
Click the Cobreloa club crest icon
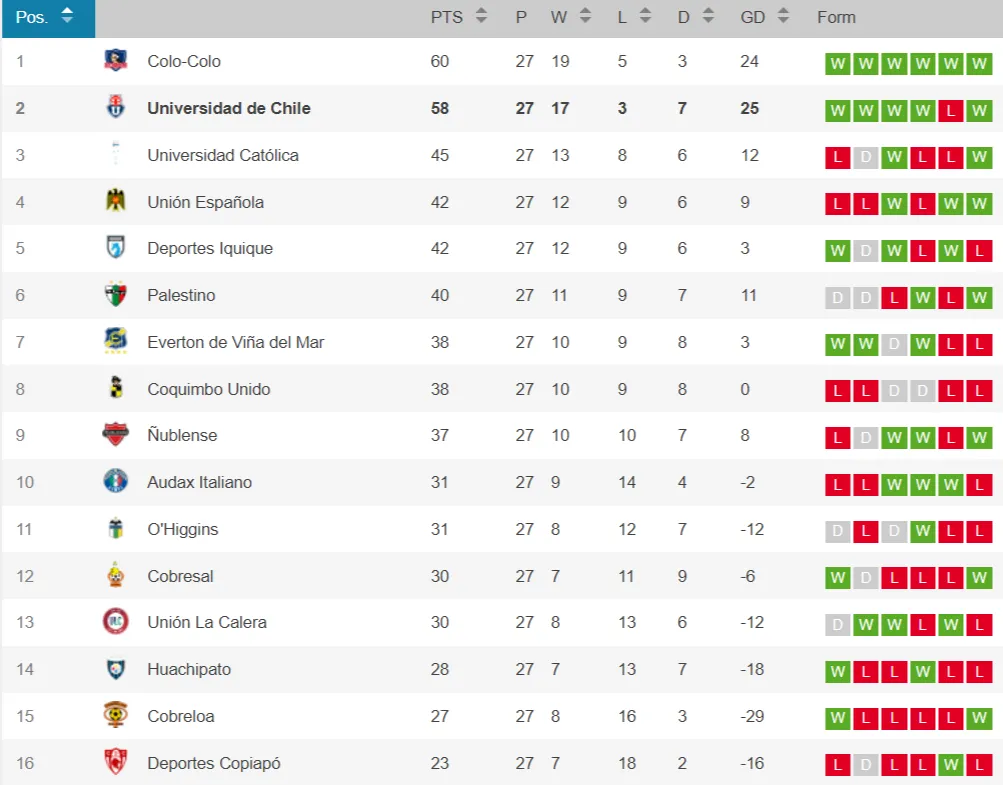tap(116, 716)
